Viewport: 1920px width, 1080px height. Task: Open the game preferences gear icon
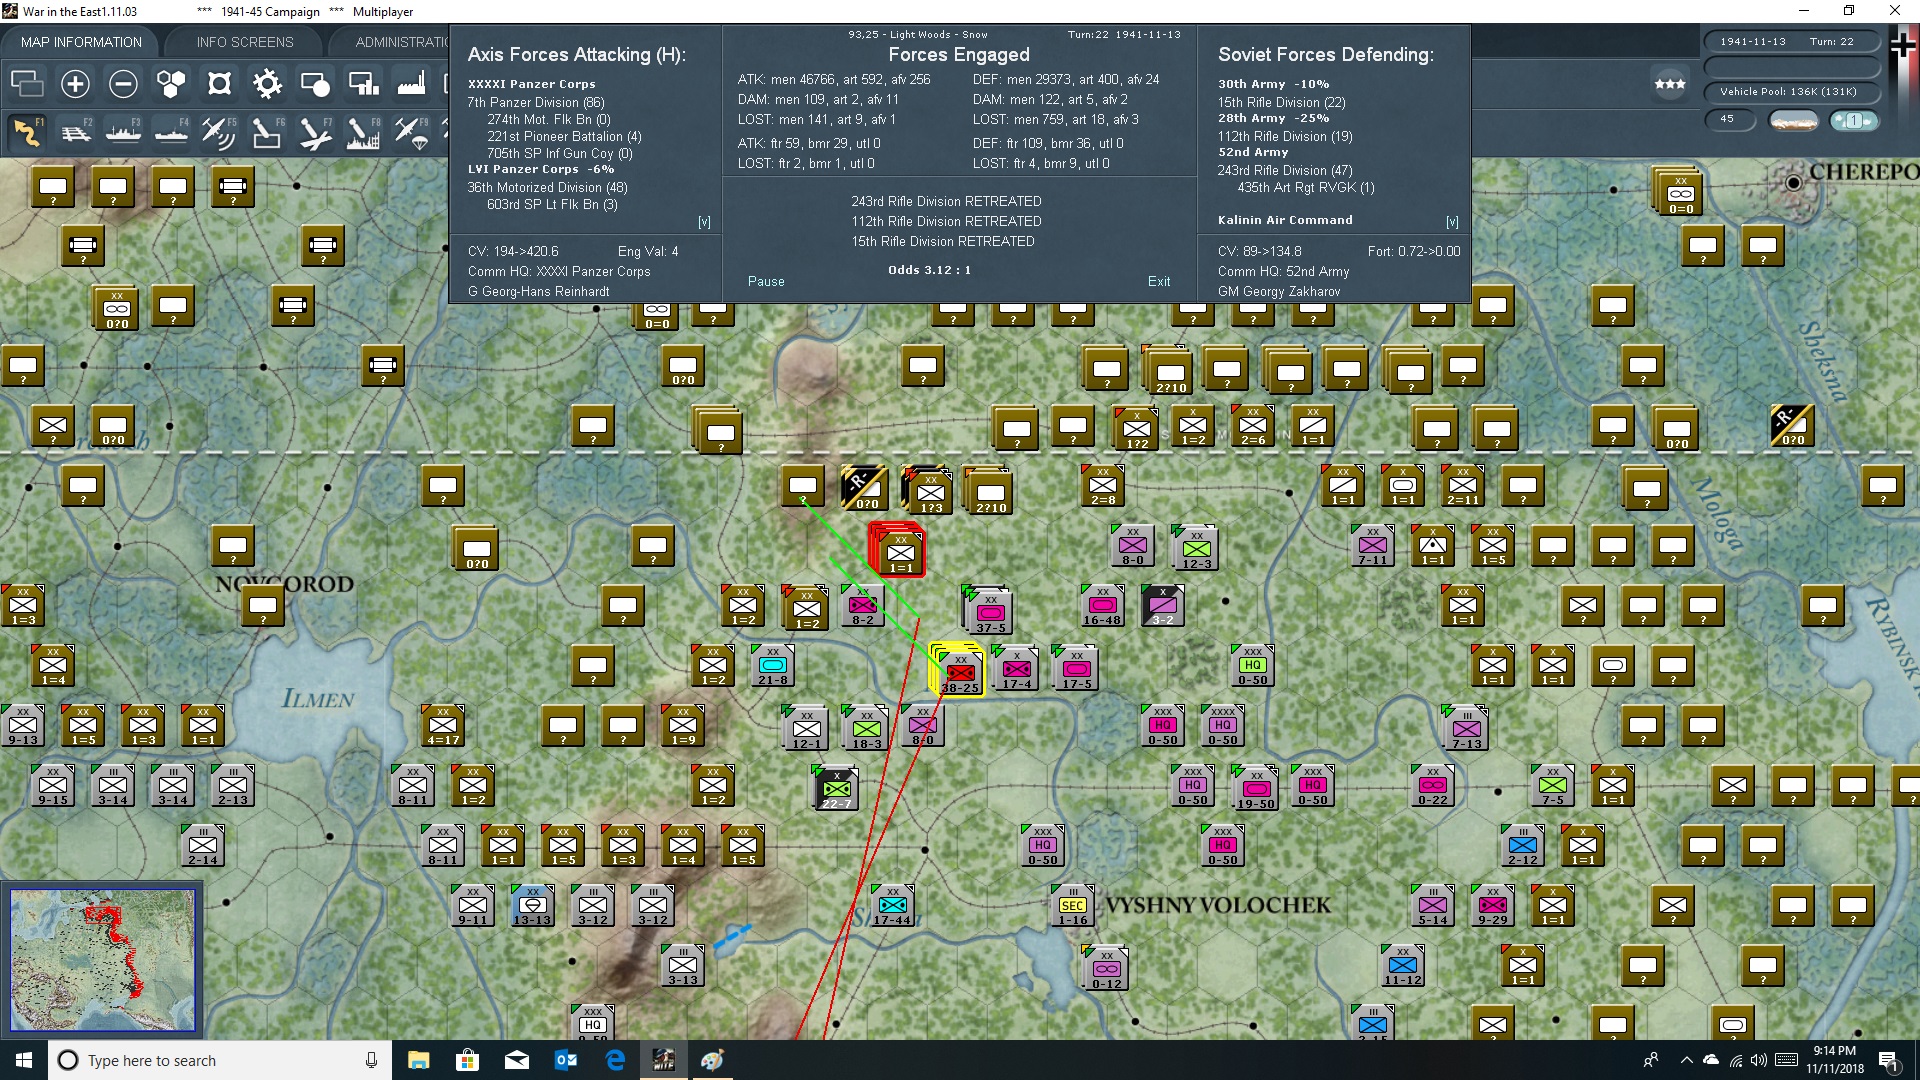pyautogui.click(x=267, y=84)
